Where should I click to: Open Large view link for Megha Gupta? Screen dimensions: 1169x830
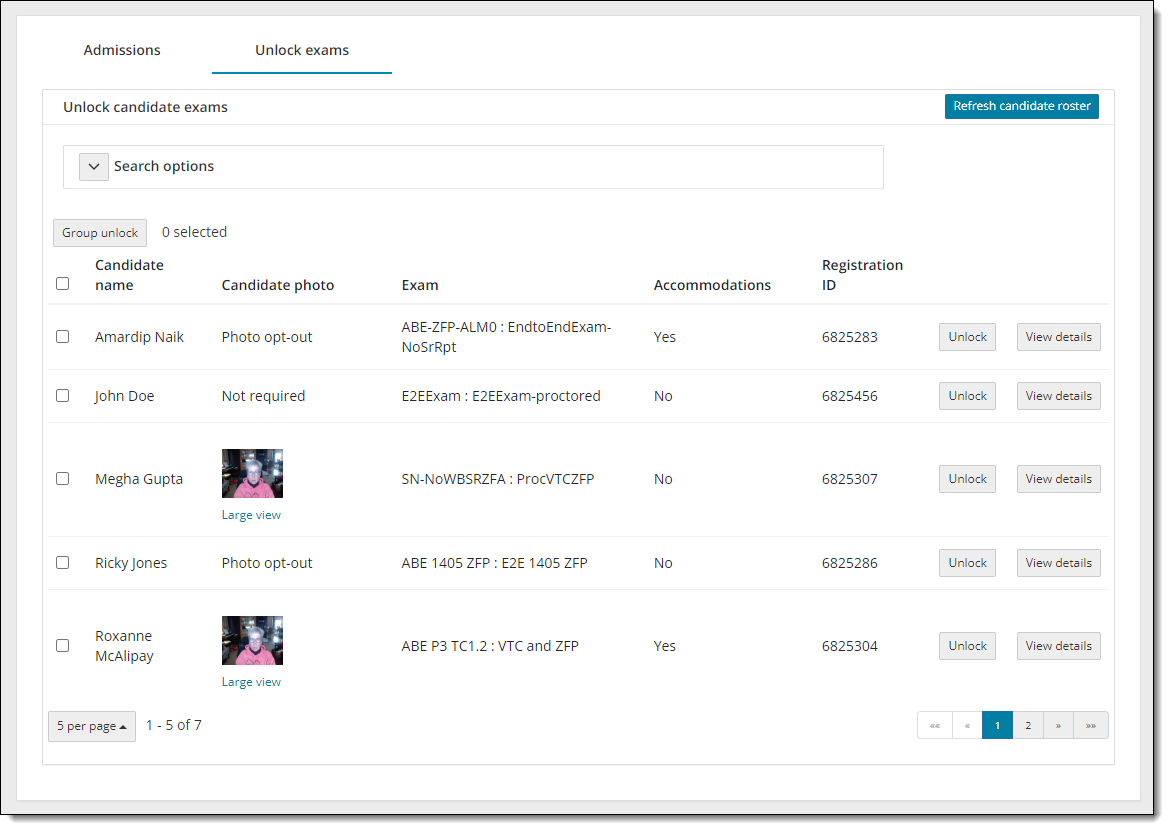point(251,515)
